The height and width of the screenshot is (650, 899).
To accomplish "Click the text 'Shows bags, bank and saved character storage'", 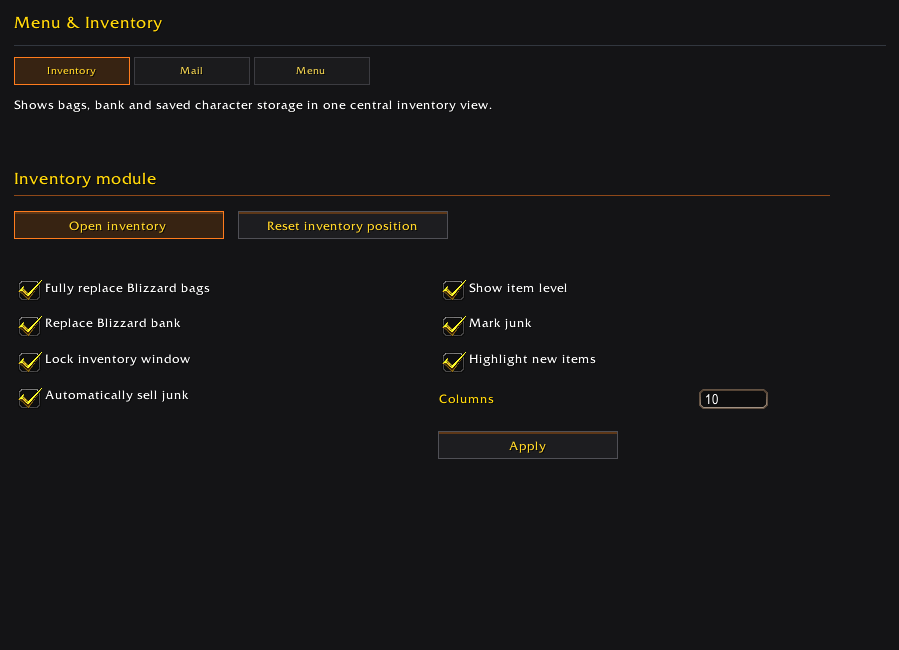I will pos(158,105).
